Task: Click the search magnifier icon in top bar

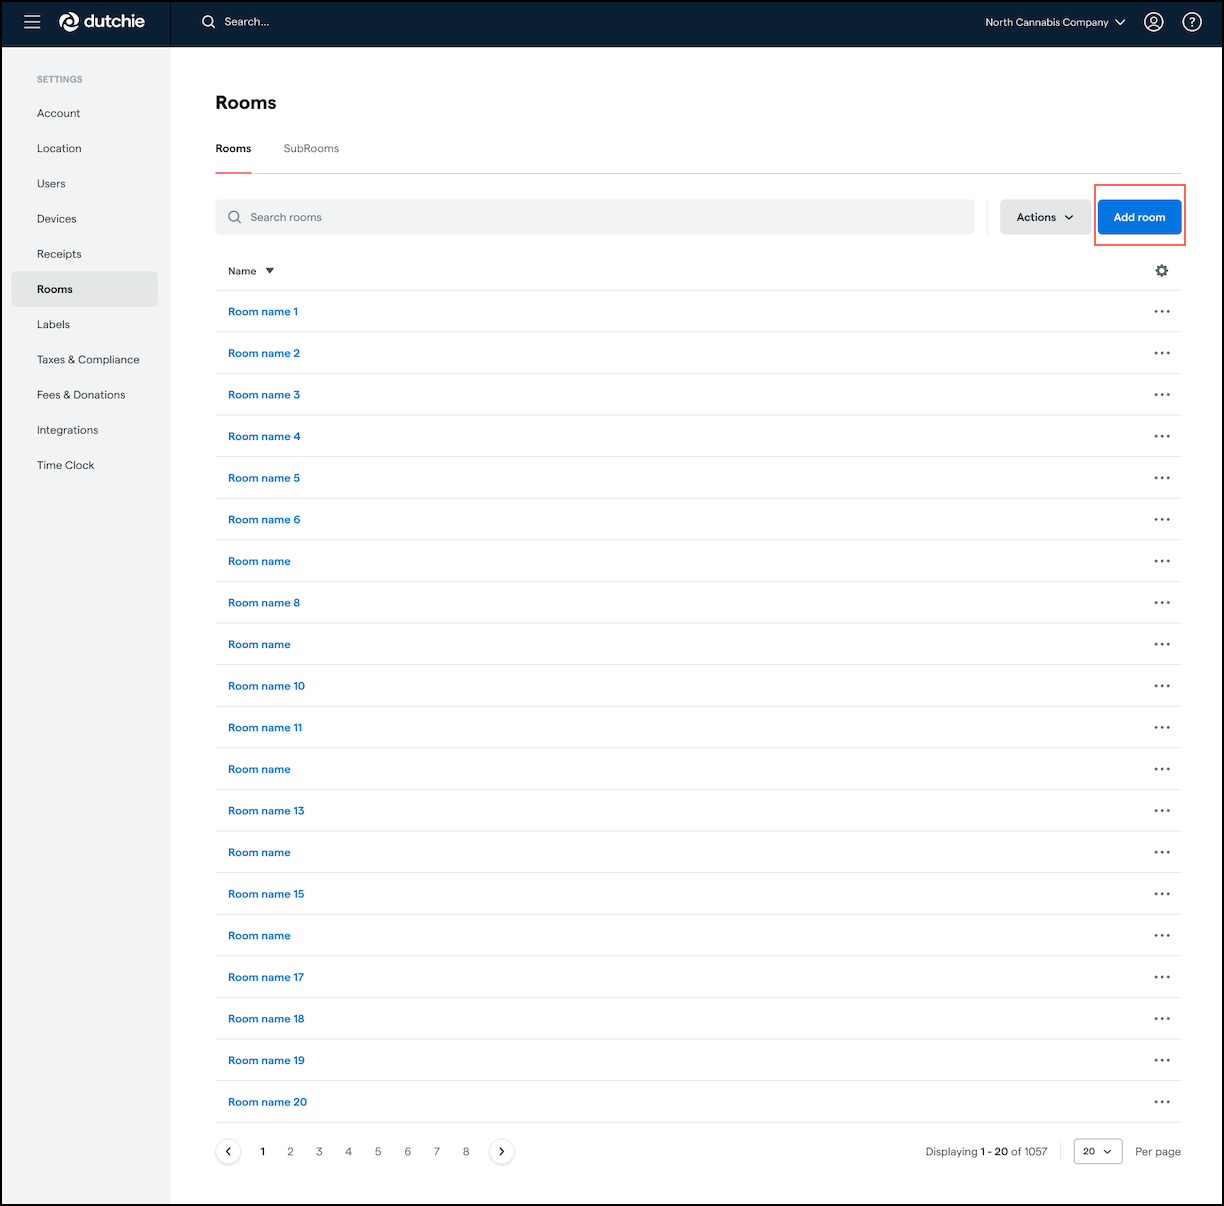Action: (x=209, y=22)
